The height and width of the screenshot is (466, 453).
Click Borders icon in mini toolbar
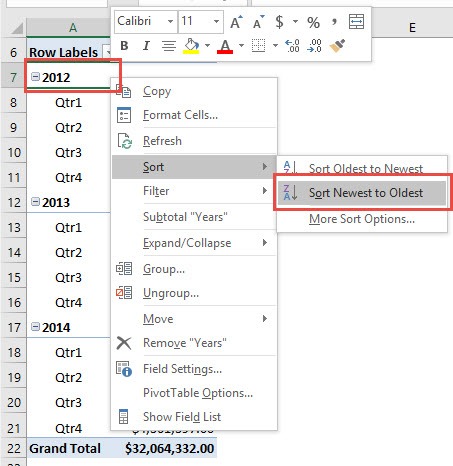click(258, 46)
